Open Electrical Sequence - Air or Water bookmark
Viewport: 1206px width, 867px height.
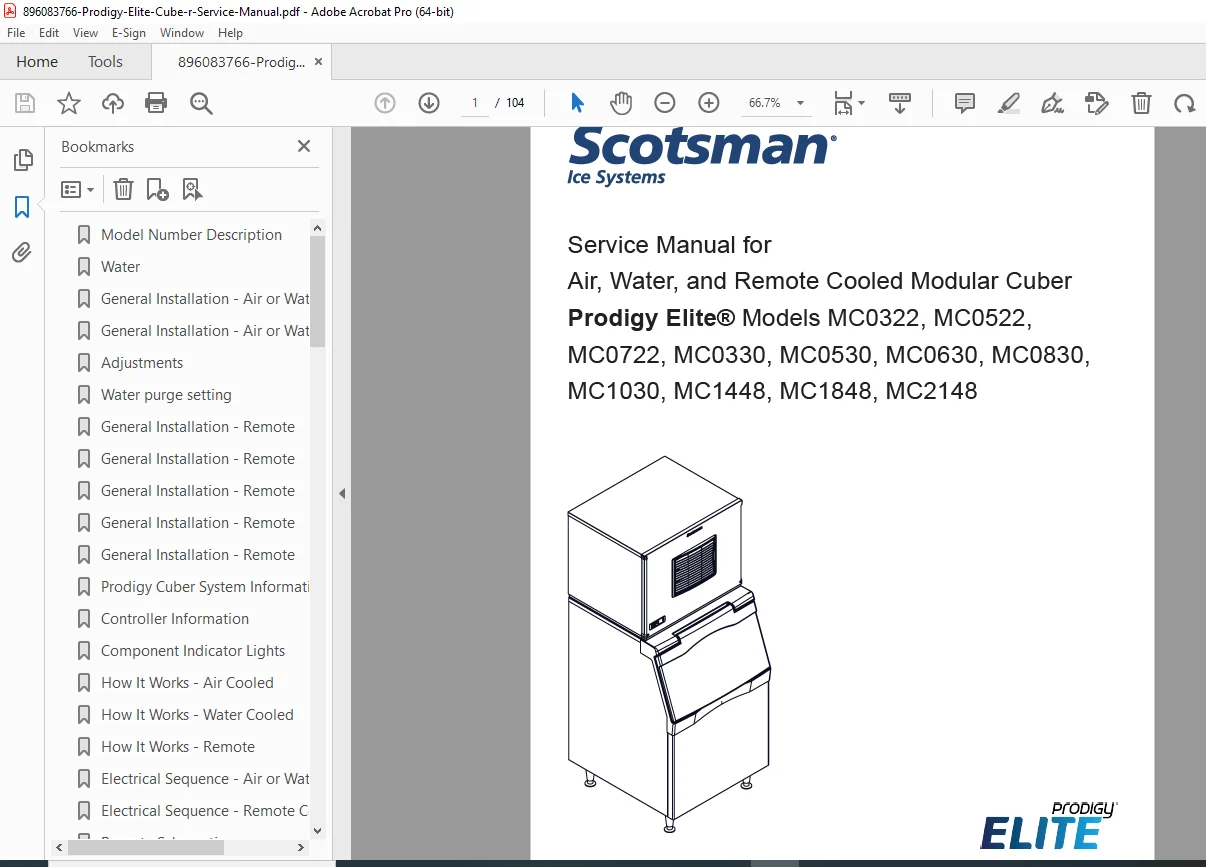(205, 779)
